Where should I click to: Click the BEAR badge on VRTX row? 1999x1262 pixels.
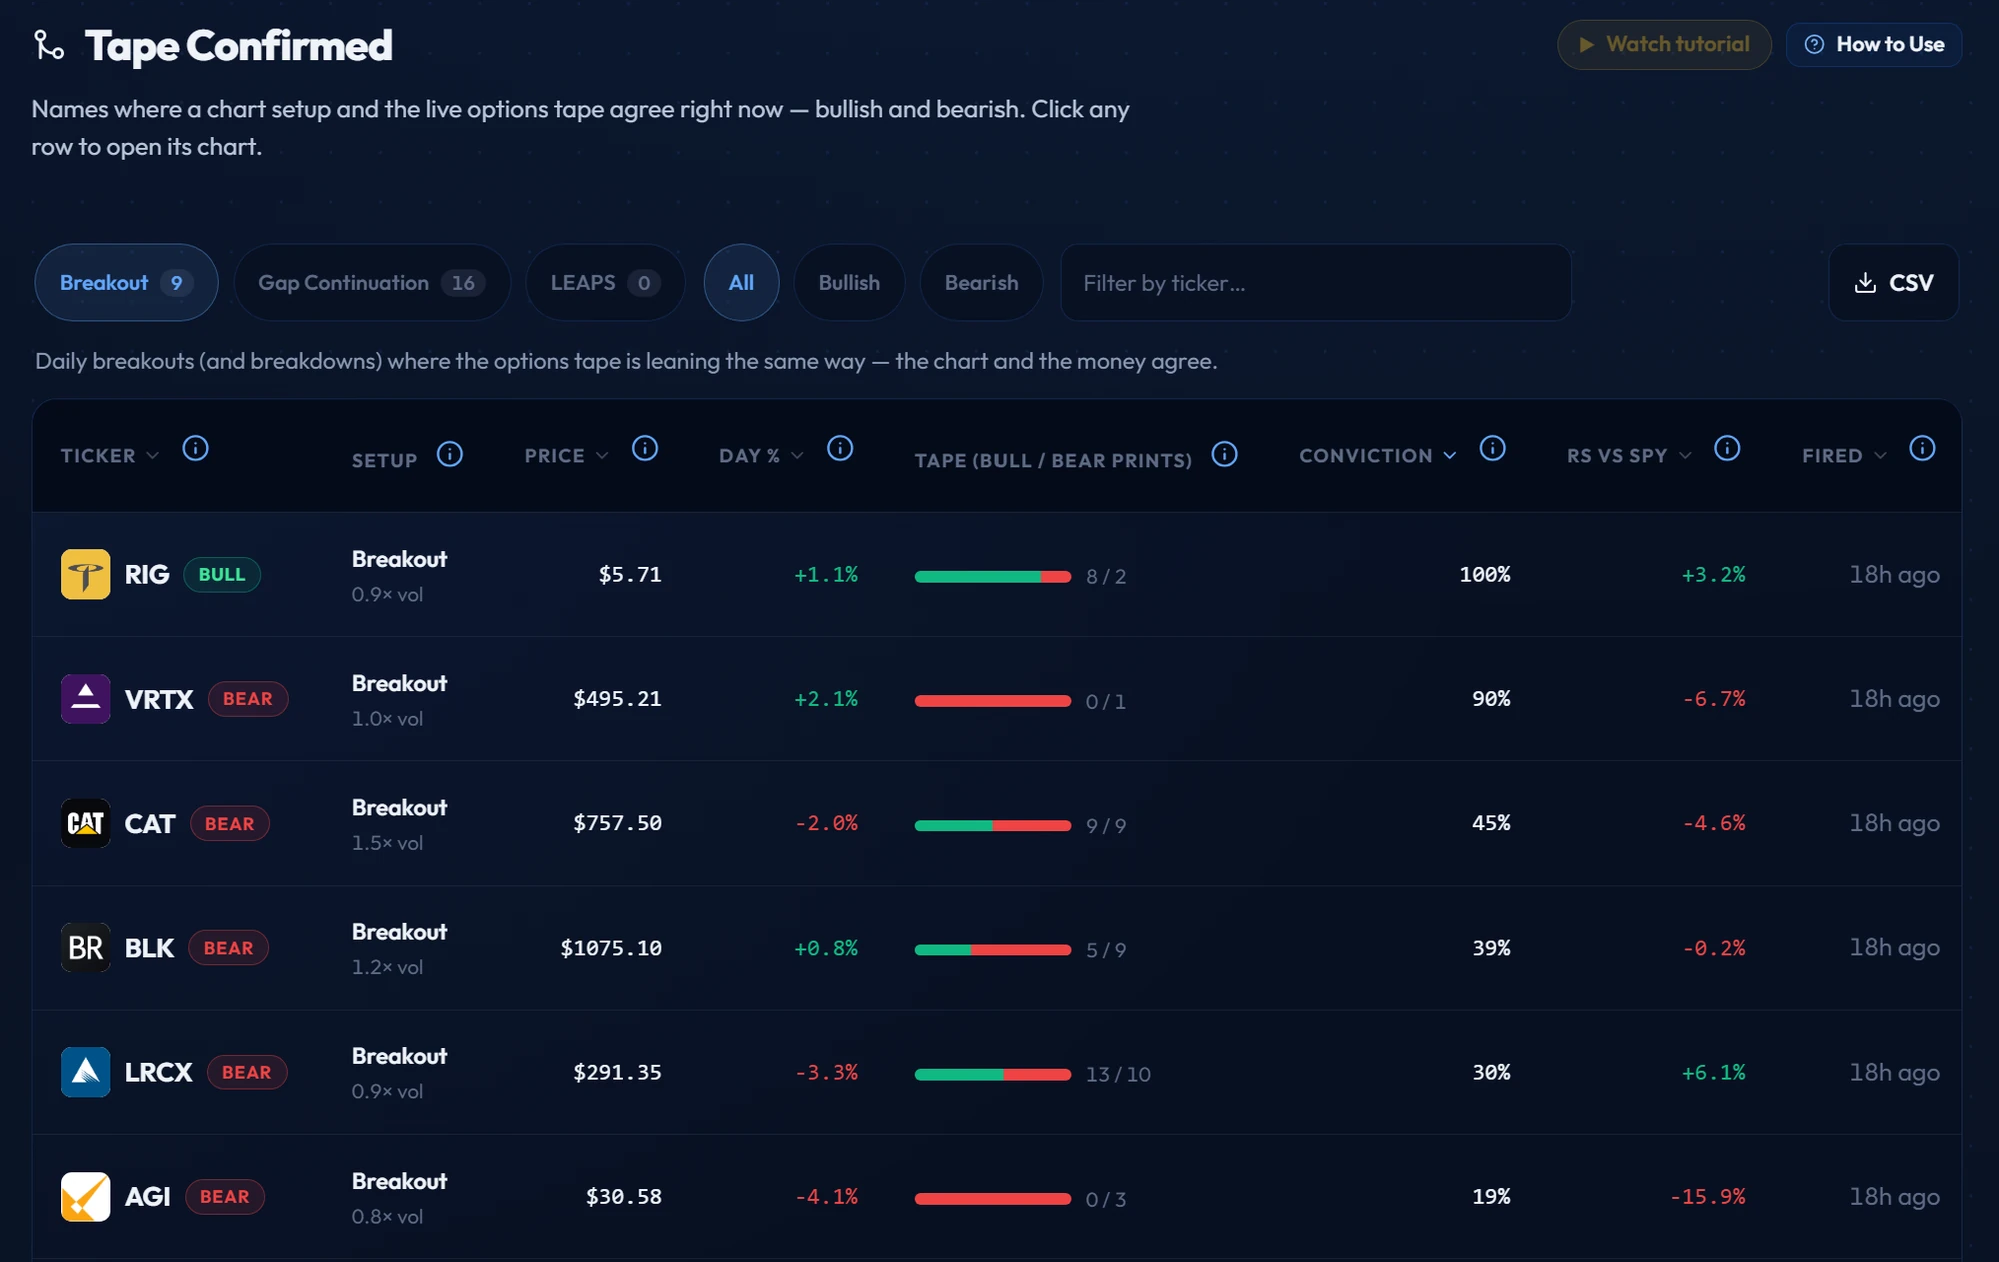[248, 699]
